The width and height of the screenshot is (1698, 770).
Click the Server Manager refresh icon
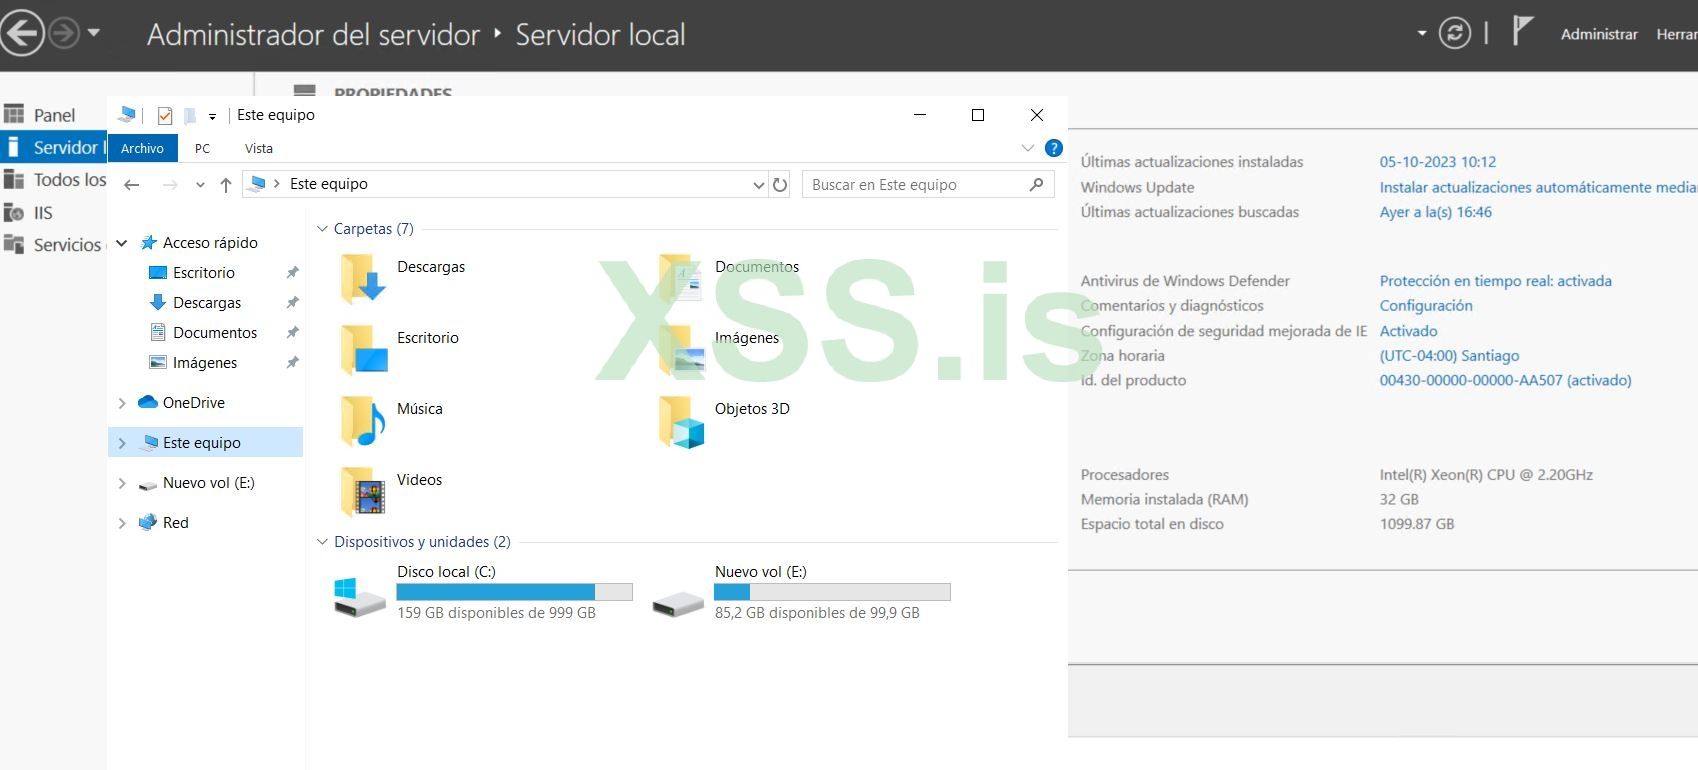click(x=1454, y=33)
